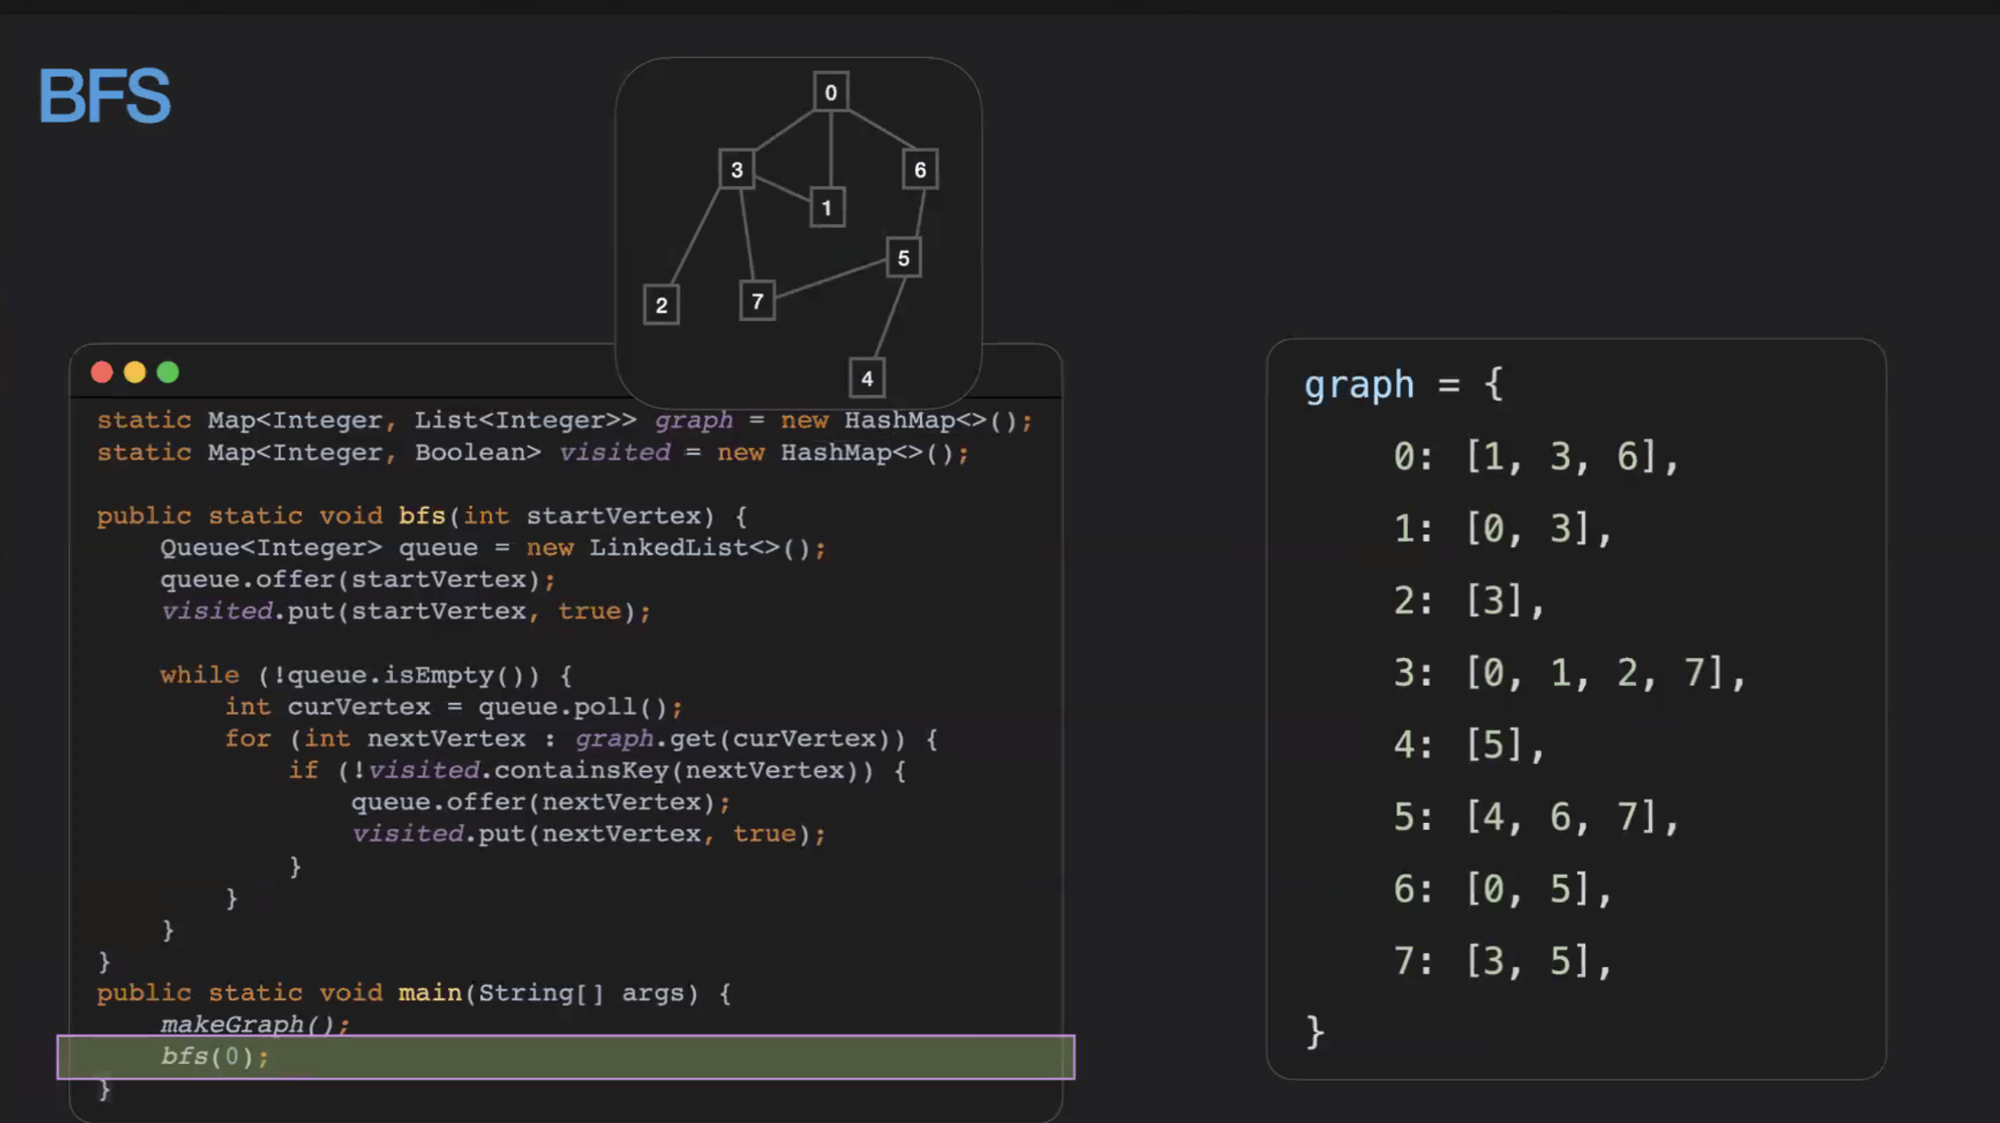Click the green maximize dot

[x=168, y=372]
